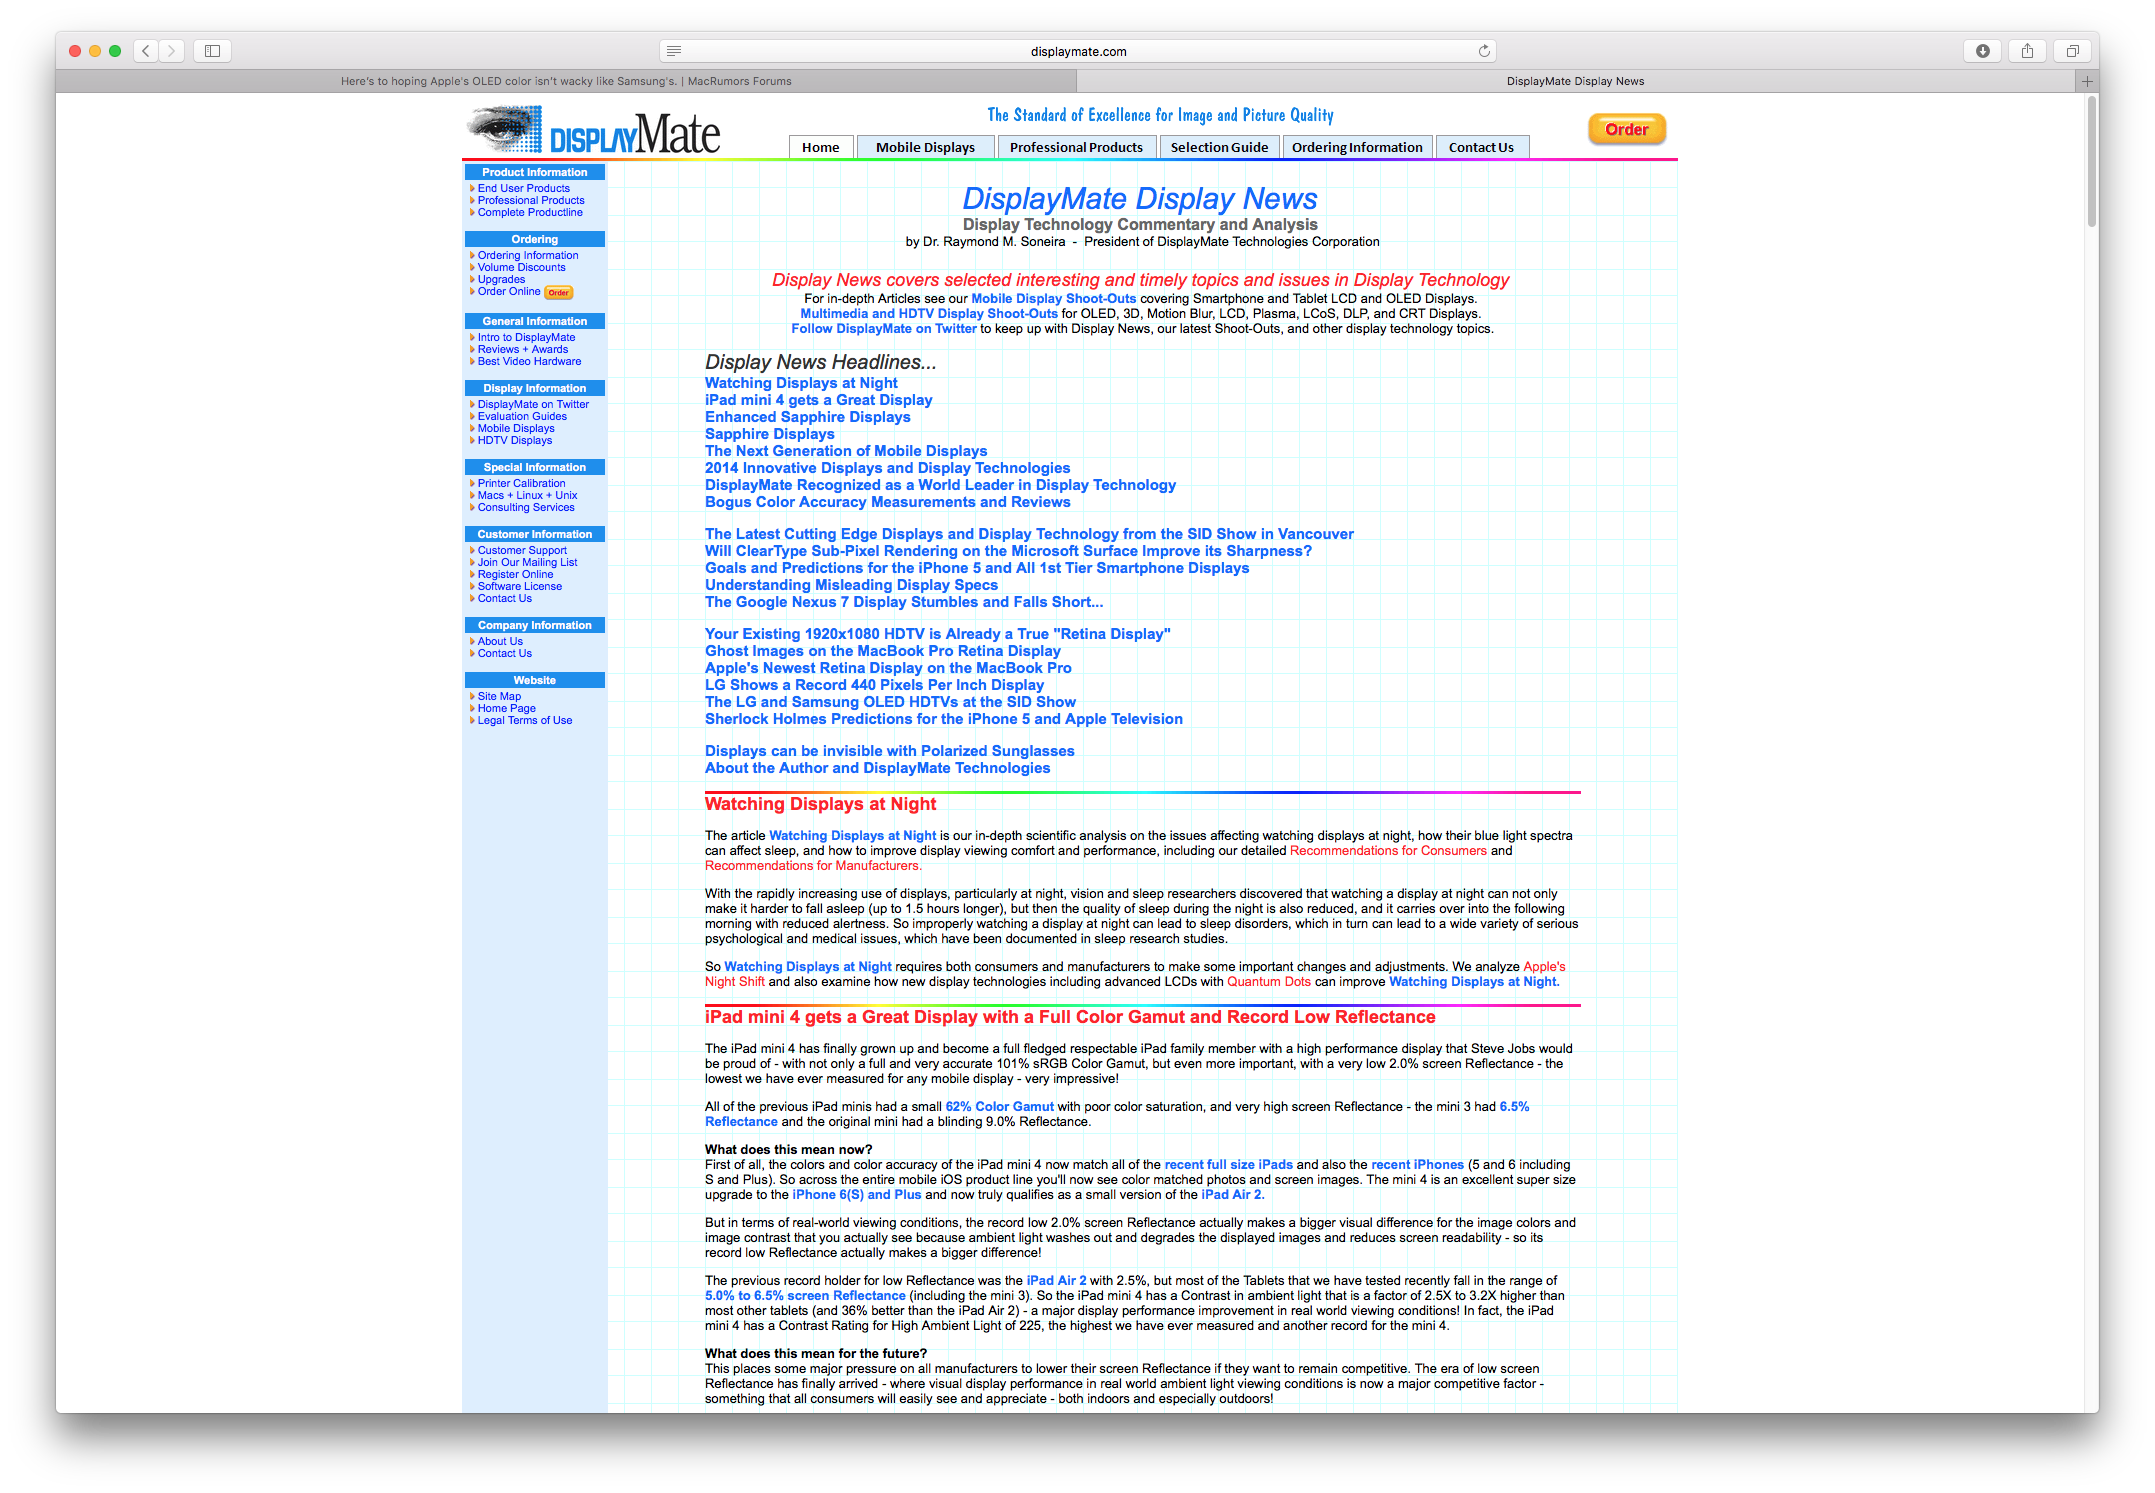Reload the page with the refresh icon
This screenshot has width=2155, height=1493.
point(1484,51)
